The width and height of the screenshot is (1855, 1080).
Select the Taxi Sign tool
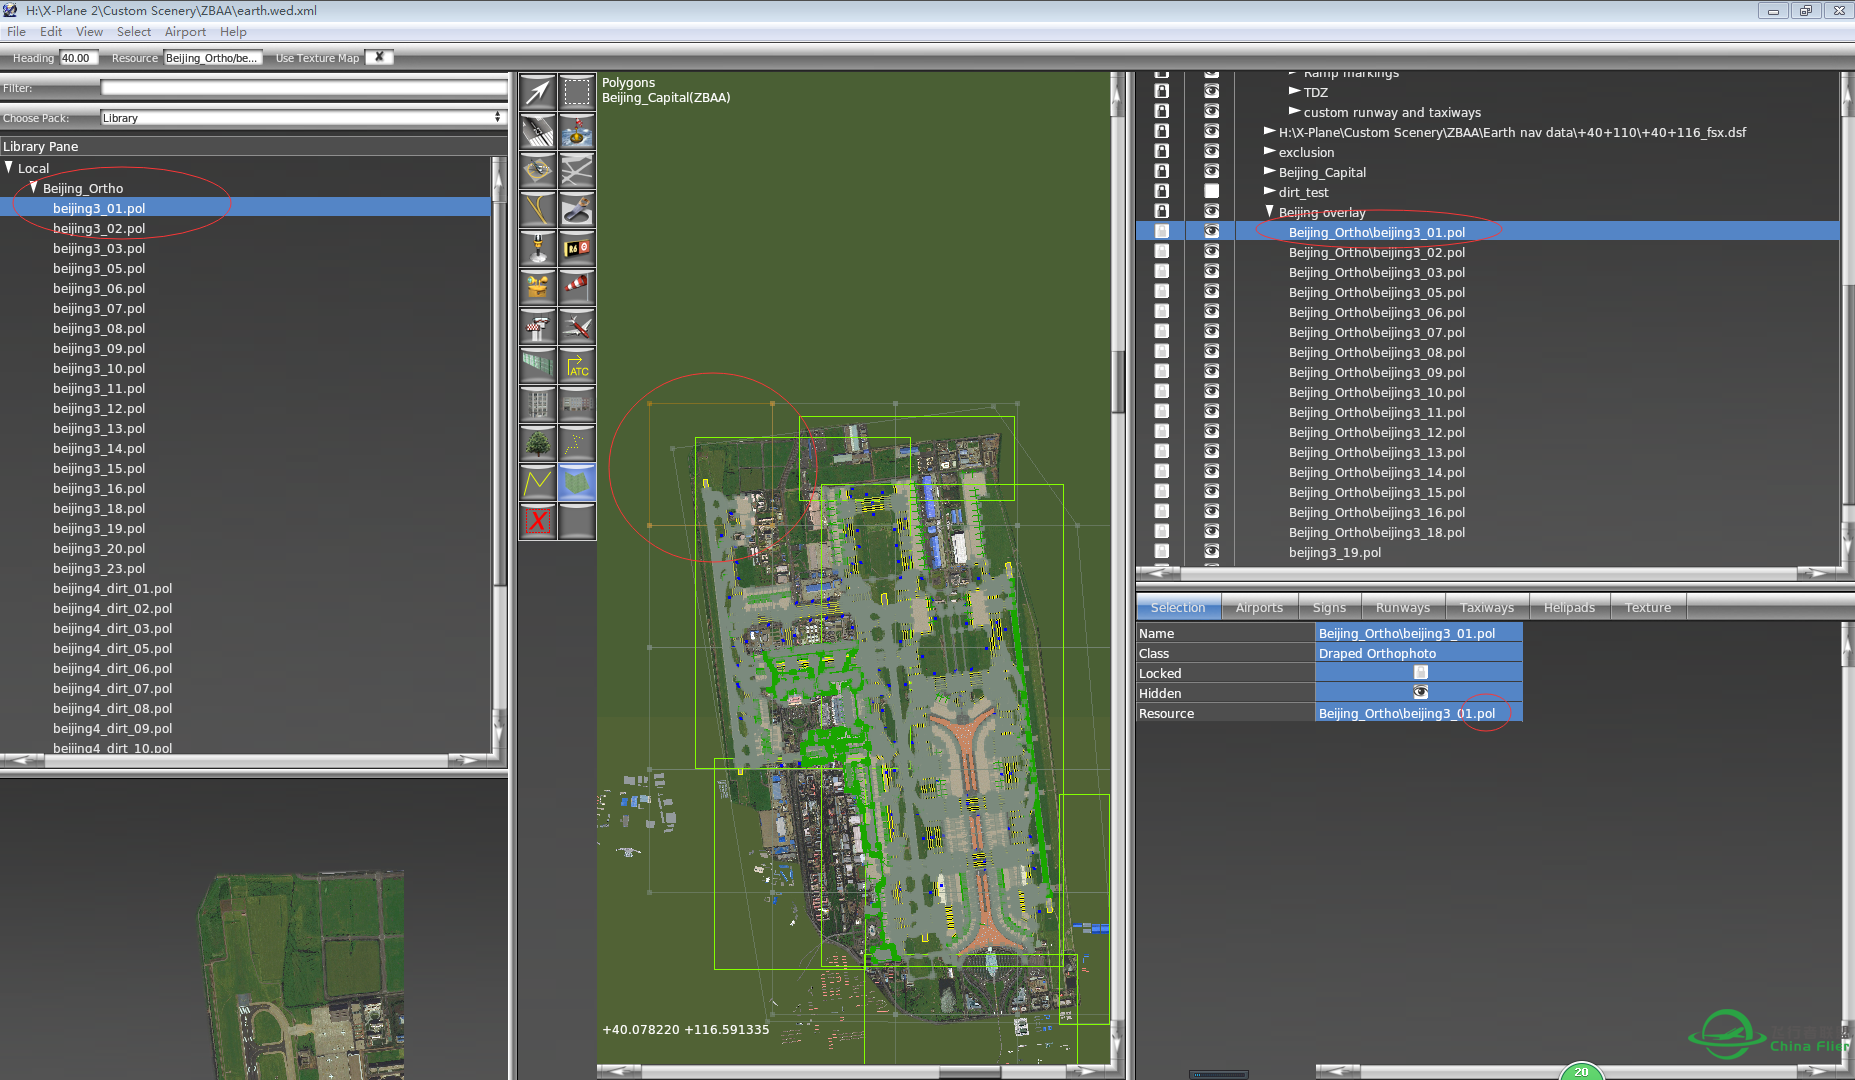pyautogui.click(x=577, y=248)
